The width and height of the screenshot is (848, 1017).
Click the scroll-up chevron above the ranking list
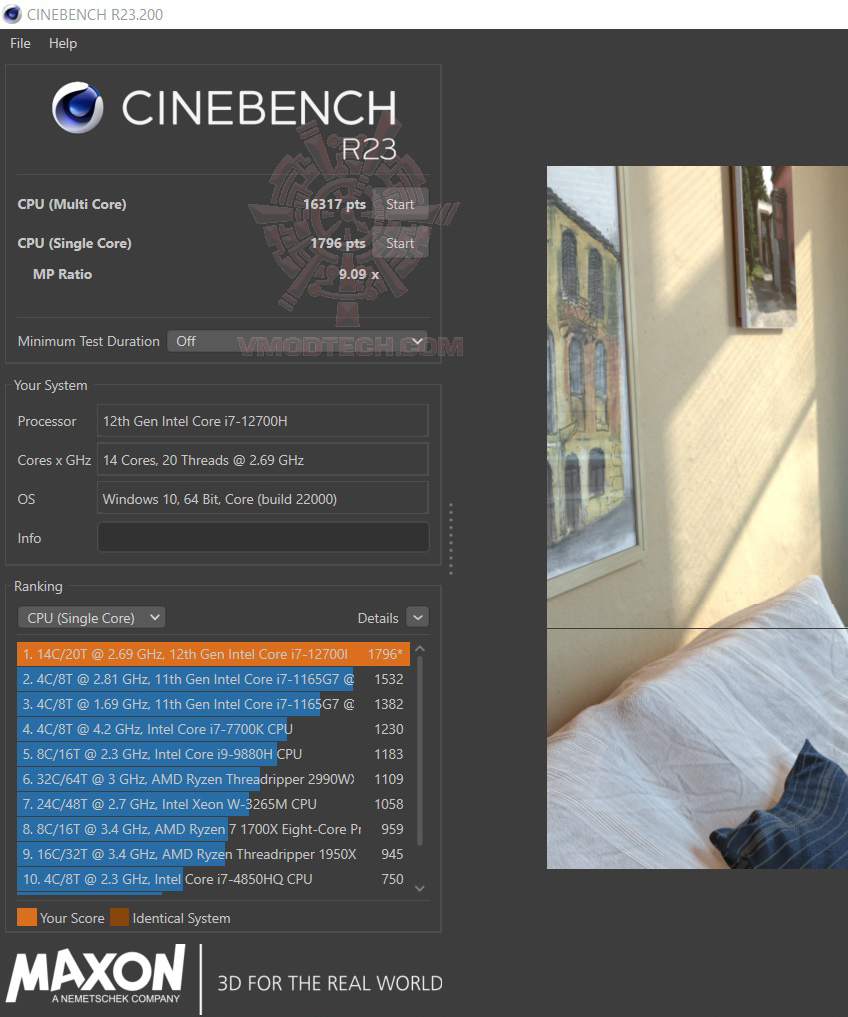tap(420, 649)
